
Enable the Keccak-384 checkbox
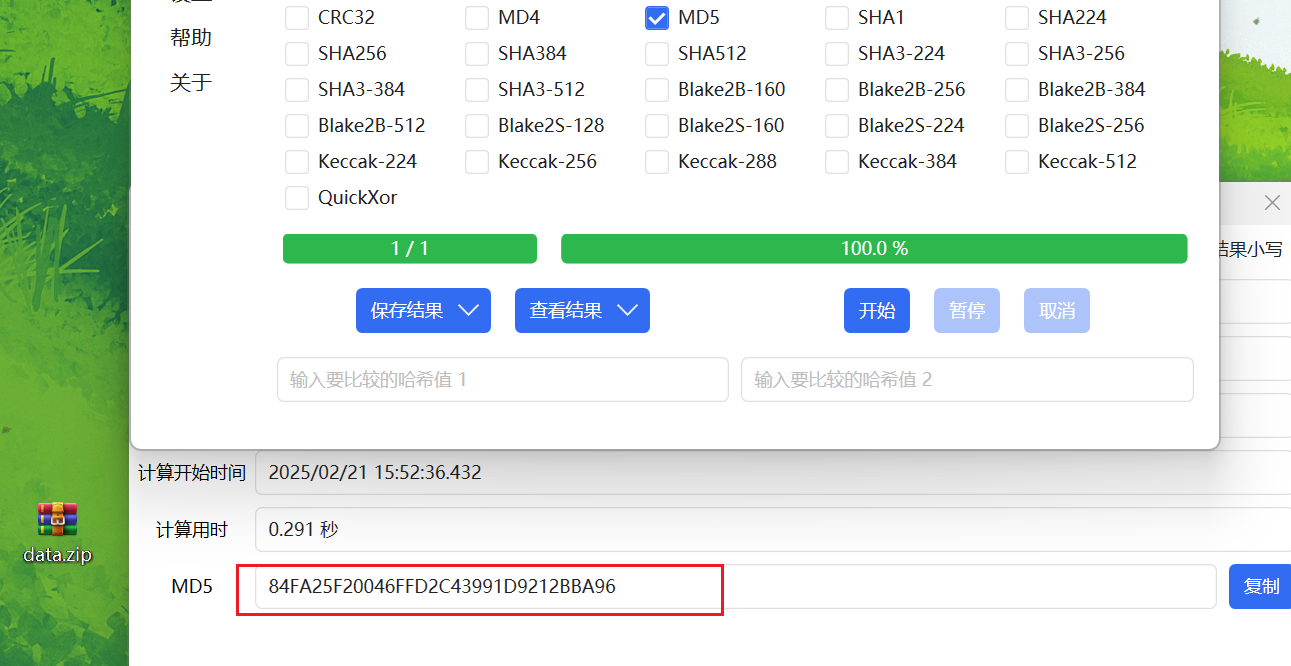[837, 162]
